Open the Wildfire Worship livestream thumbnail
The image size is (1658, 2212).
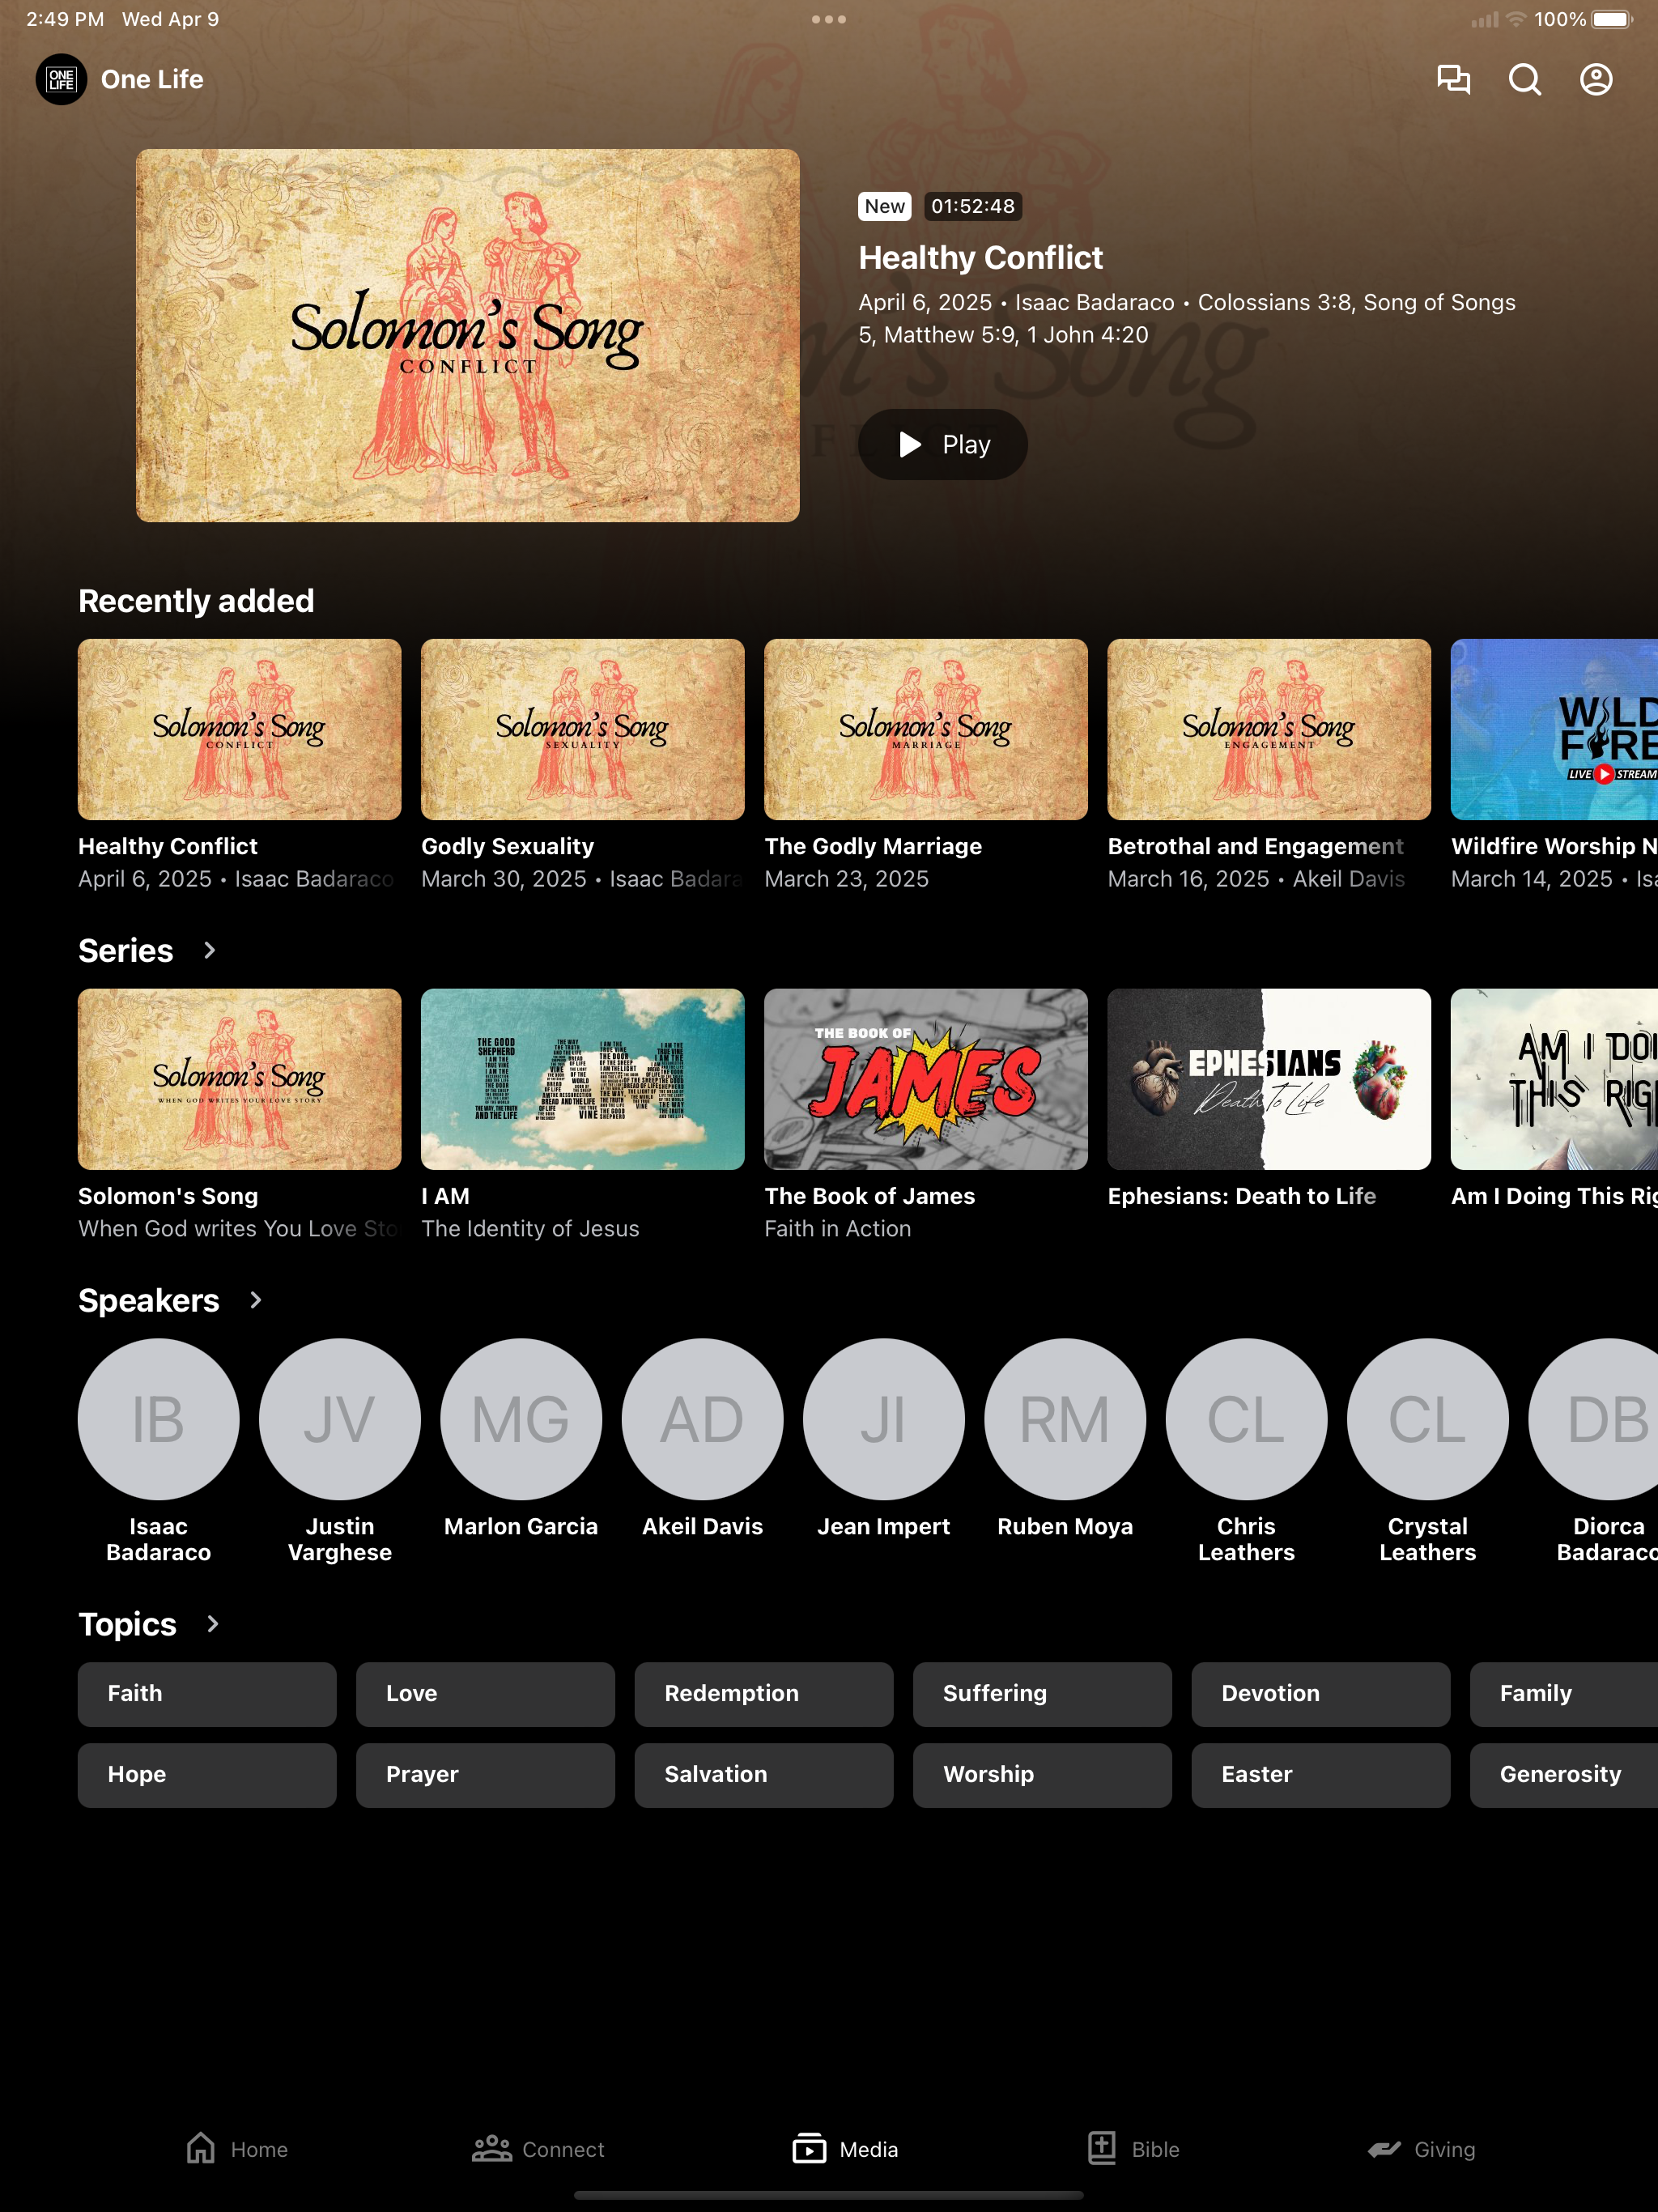click(1554, 729)
